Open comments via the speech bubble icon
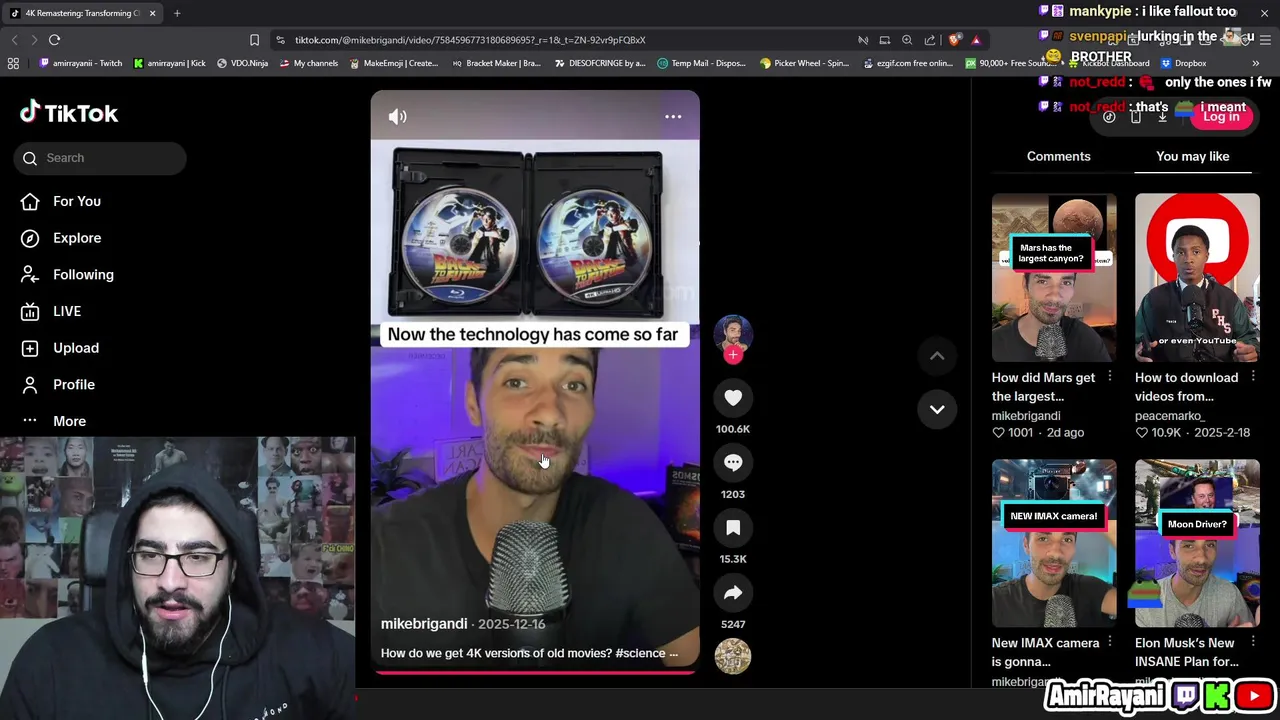Screen dimensions: 1280x720 click(733, 463)
